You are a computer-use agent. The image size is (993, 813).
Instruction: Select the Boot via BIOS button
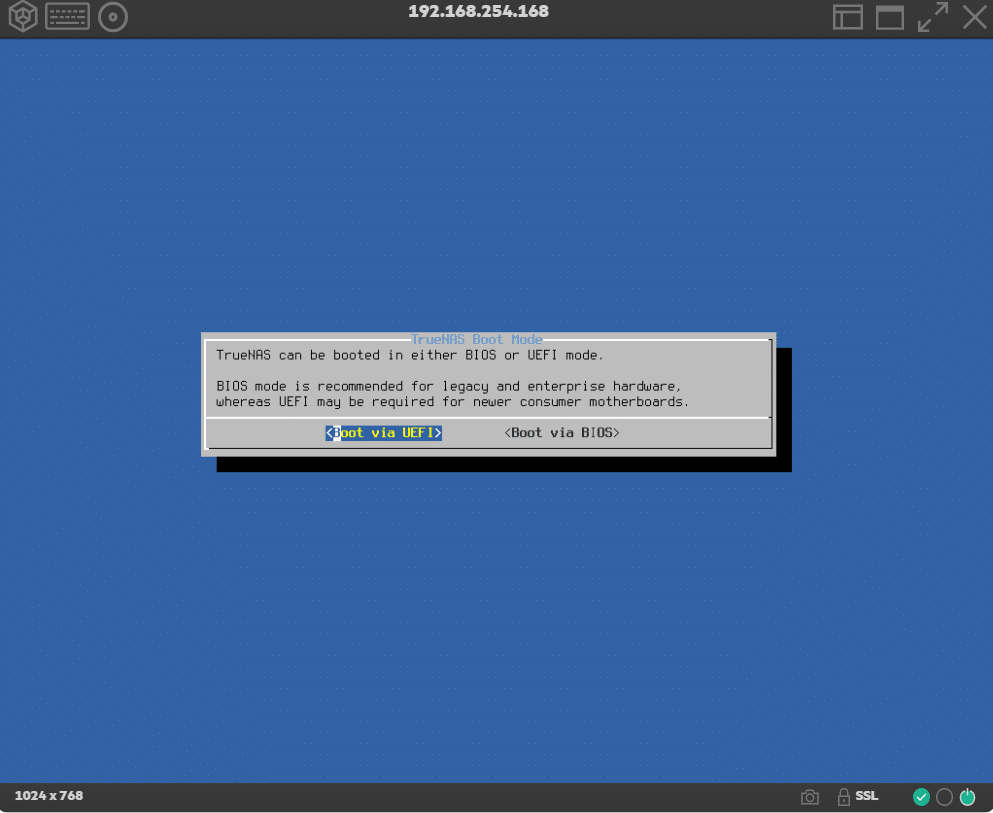click(x=562, y=433)
